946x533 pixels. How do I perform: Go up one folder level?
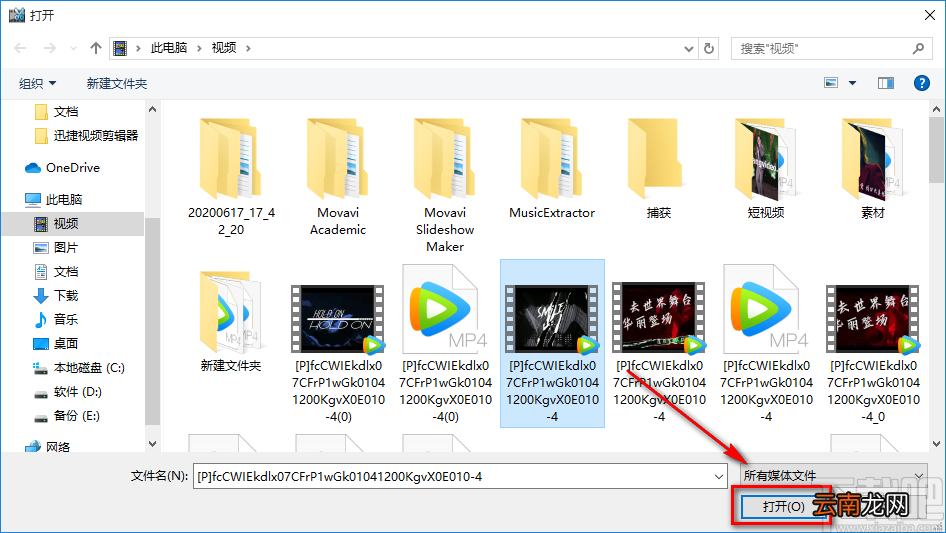(95, 48)
